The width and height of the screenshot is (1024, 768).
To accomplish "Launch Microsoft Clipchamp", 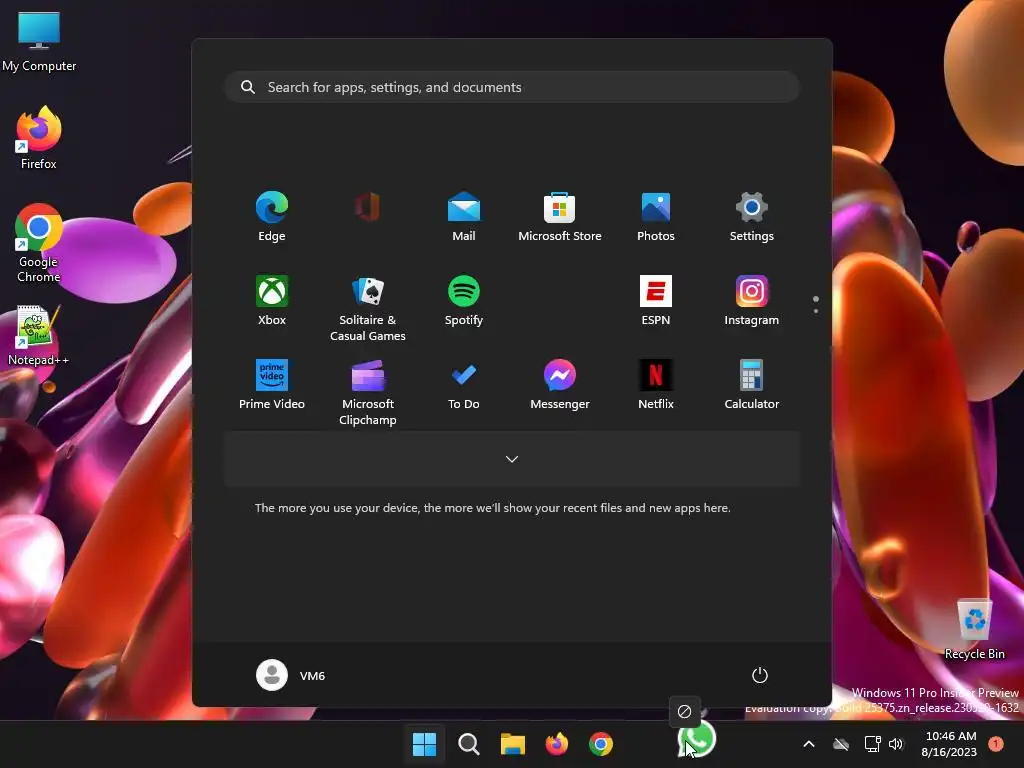I will (x=368, y=392).
